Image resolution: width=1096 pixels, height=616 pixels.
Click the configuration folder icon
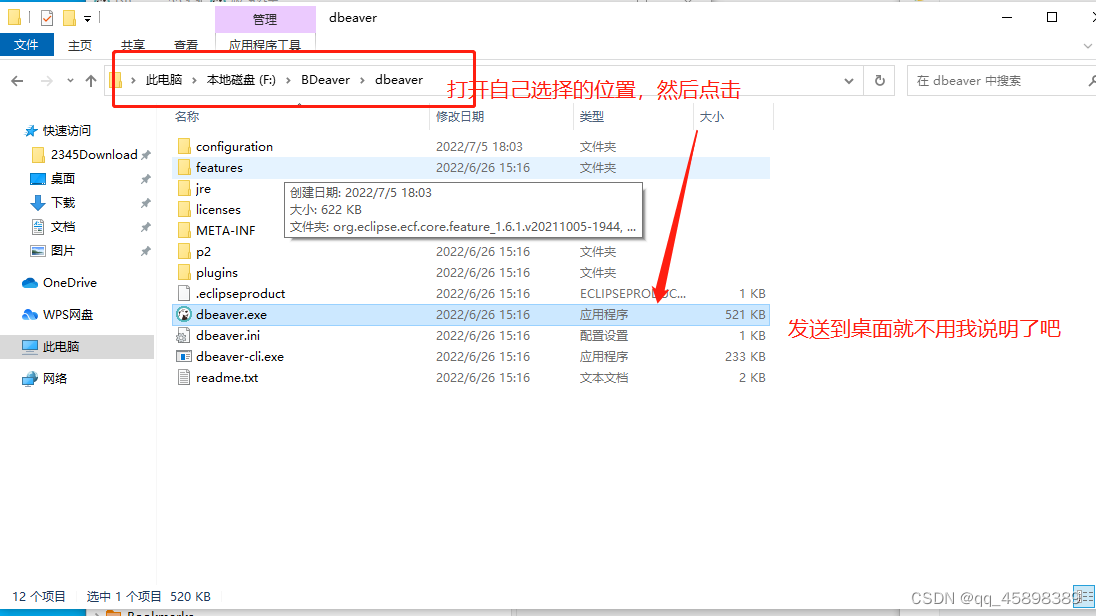click(x=184, y=146)
